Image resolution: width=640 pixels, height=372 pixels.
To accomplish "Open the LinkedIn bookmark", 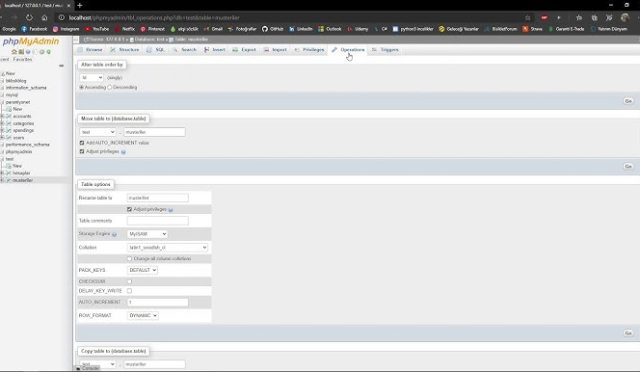I will click(301, 29).
